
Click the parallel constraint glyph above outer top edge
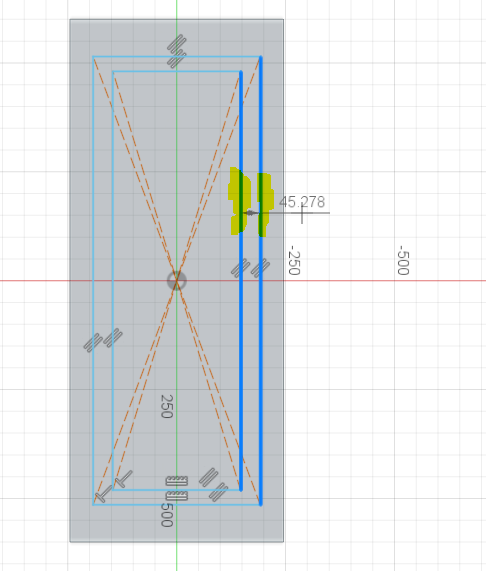[177, 43]
